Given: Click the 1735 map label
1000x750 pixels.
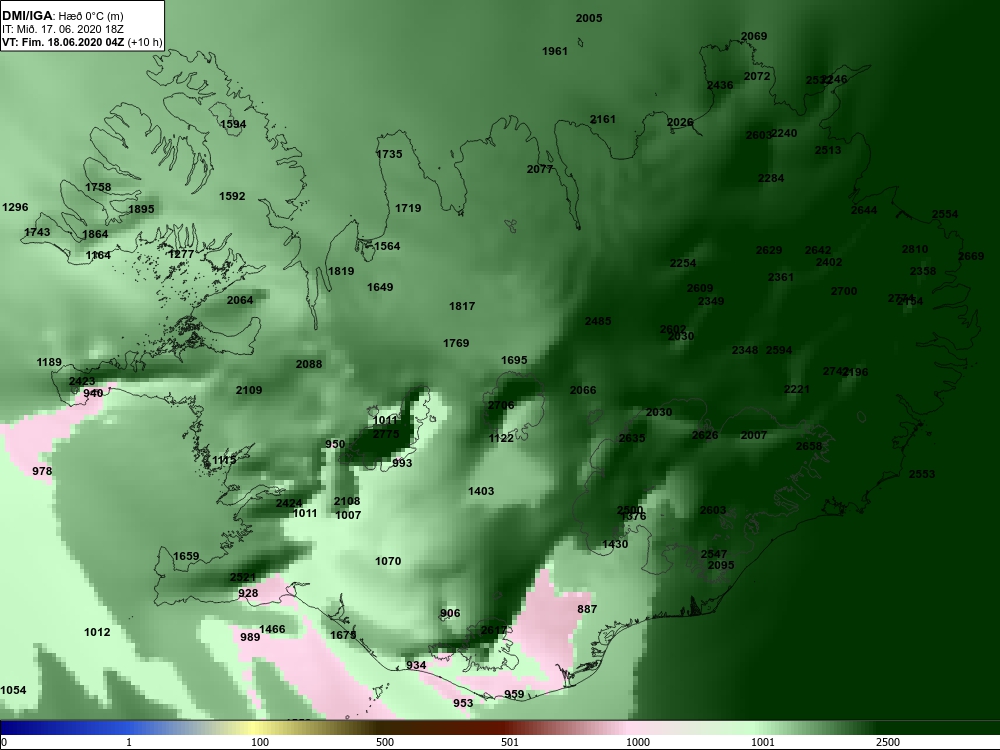Looking at the screenshot, I should coord(389,154).
